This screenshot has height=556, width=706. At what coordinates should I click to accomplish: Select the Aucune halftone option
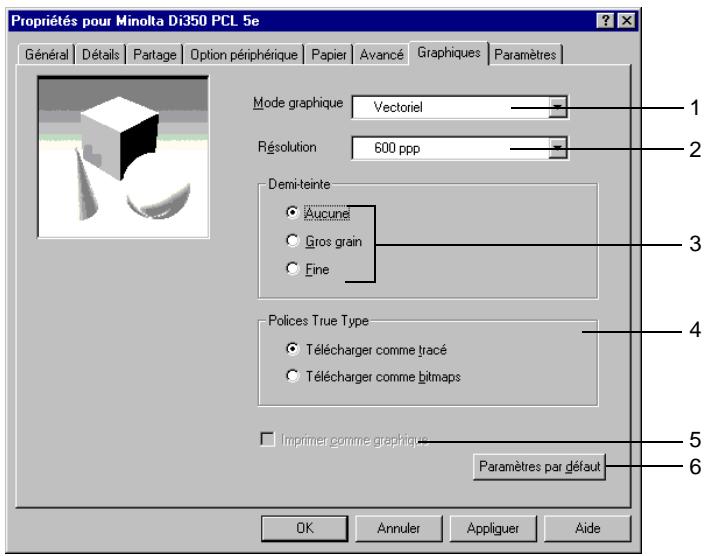[x=318, y=212]
